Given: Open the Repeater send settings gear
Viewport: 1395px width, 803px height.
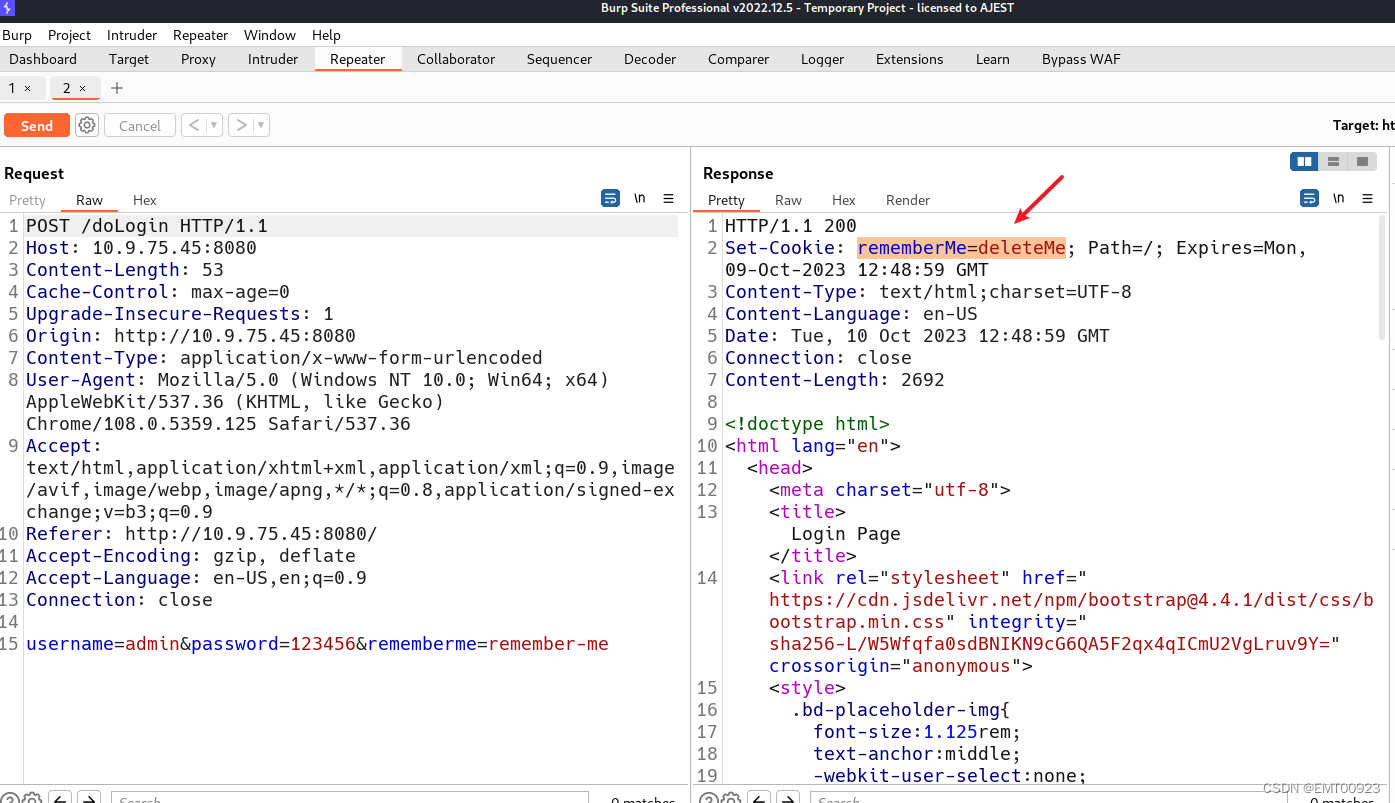Looking at the screenshot, I should click(87, 125).
